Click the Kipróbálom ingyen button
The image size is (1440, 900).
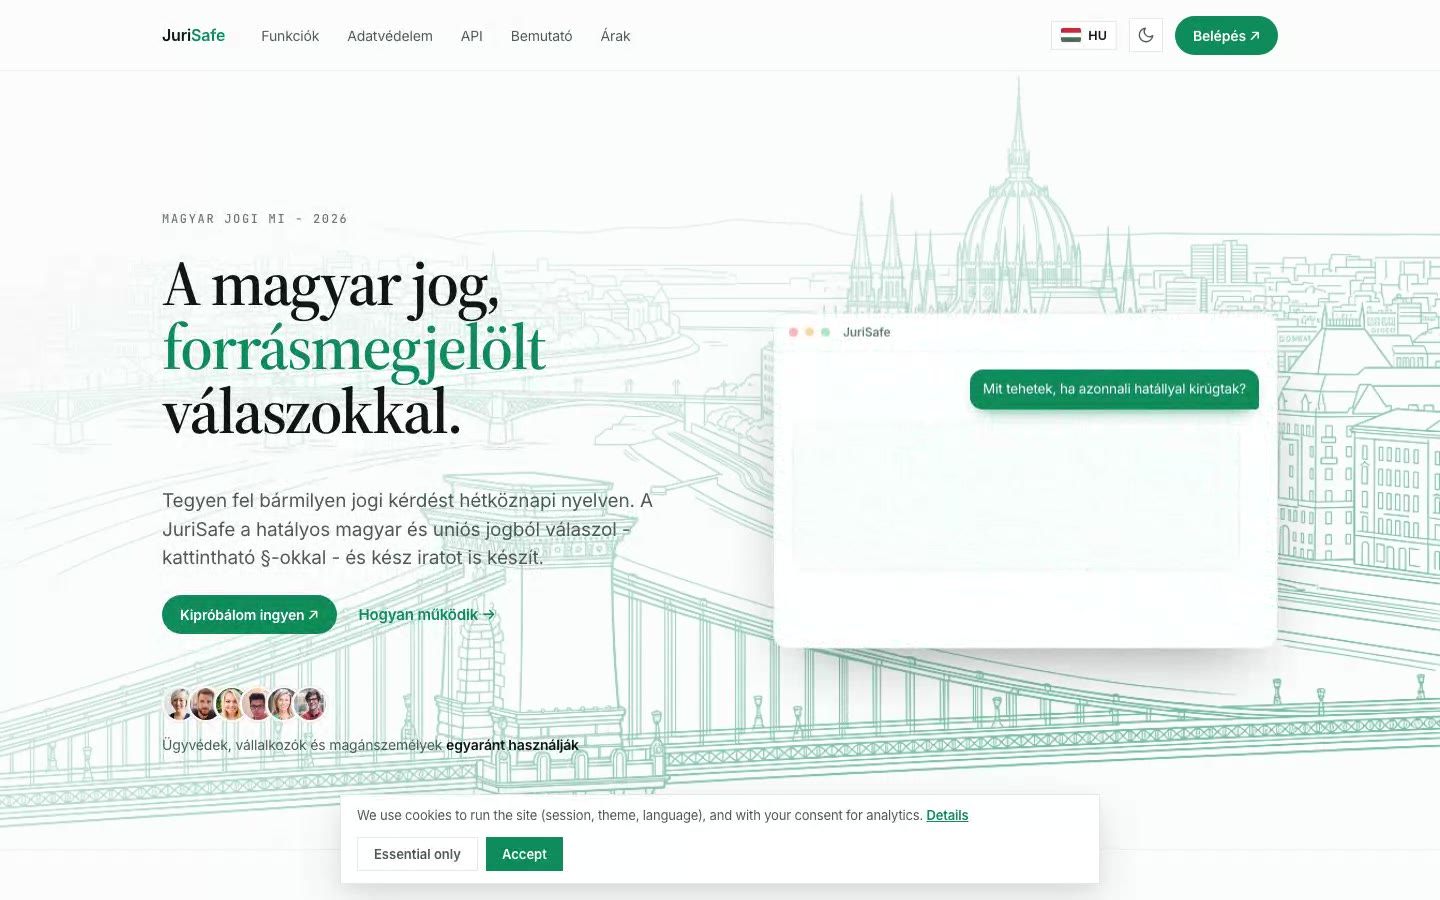click(x=249, y=615)
